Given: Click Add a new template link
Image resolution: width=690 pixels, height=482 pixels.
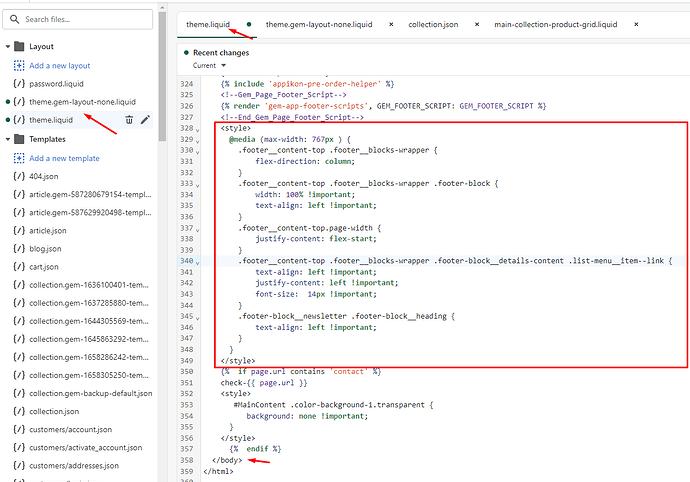Looking at the screenshot, I should tap(64, 158).
